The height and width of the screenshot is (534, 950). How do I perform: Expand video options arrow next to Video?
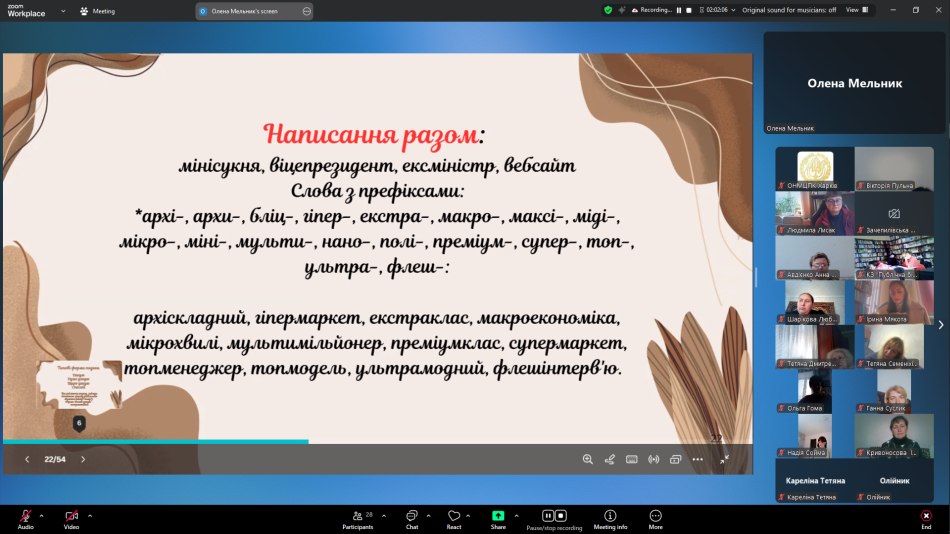[x=90, y=516]
